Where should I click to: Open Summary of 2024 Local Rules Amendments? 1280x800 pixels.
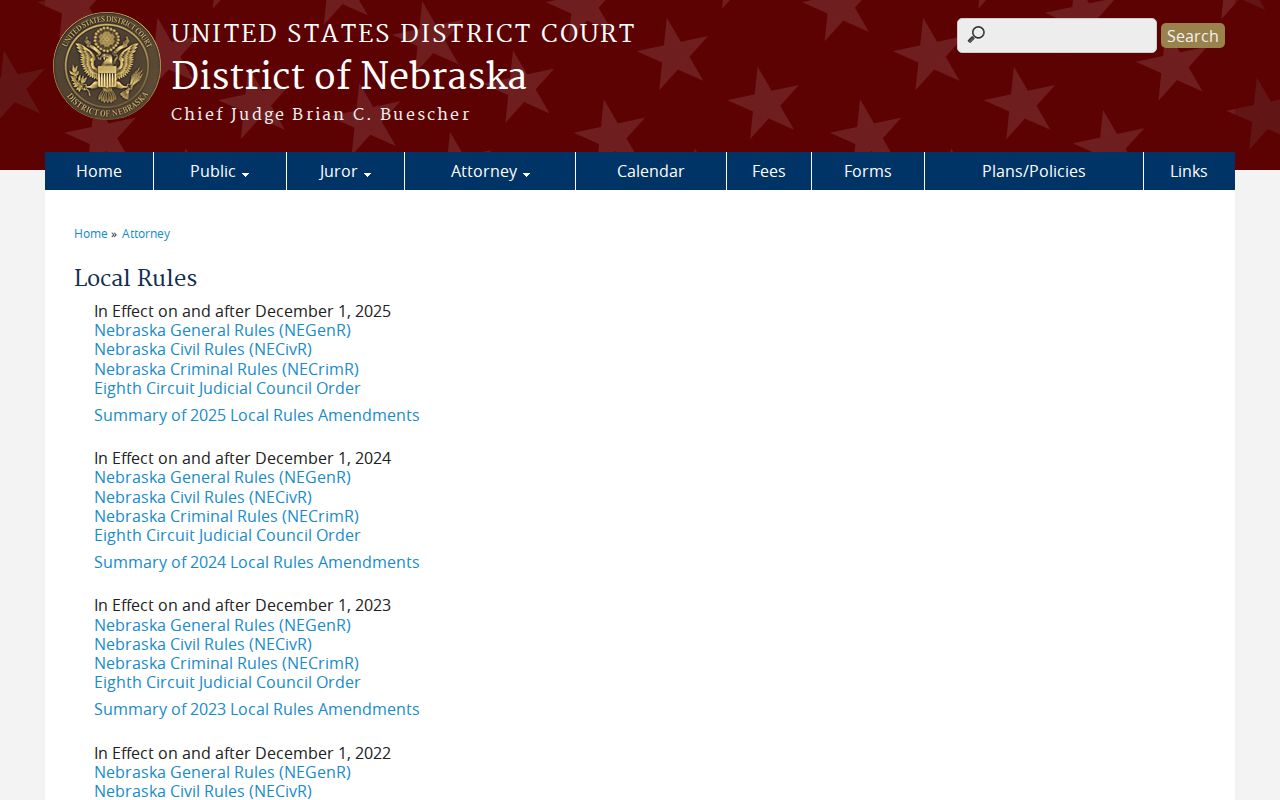257,562
